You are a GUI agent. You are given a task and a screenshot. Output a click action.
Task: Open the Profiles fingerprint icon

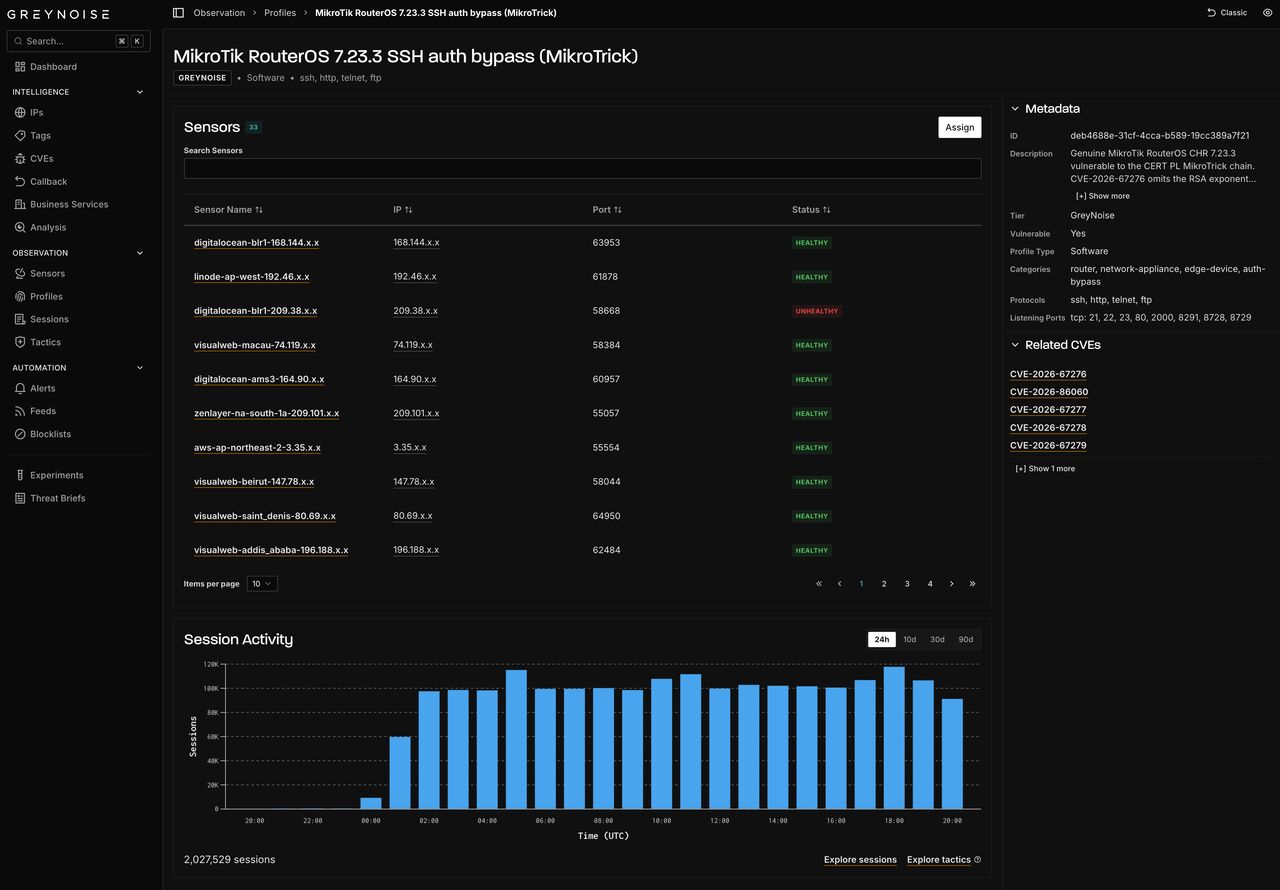20,296
